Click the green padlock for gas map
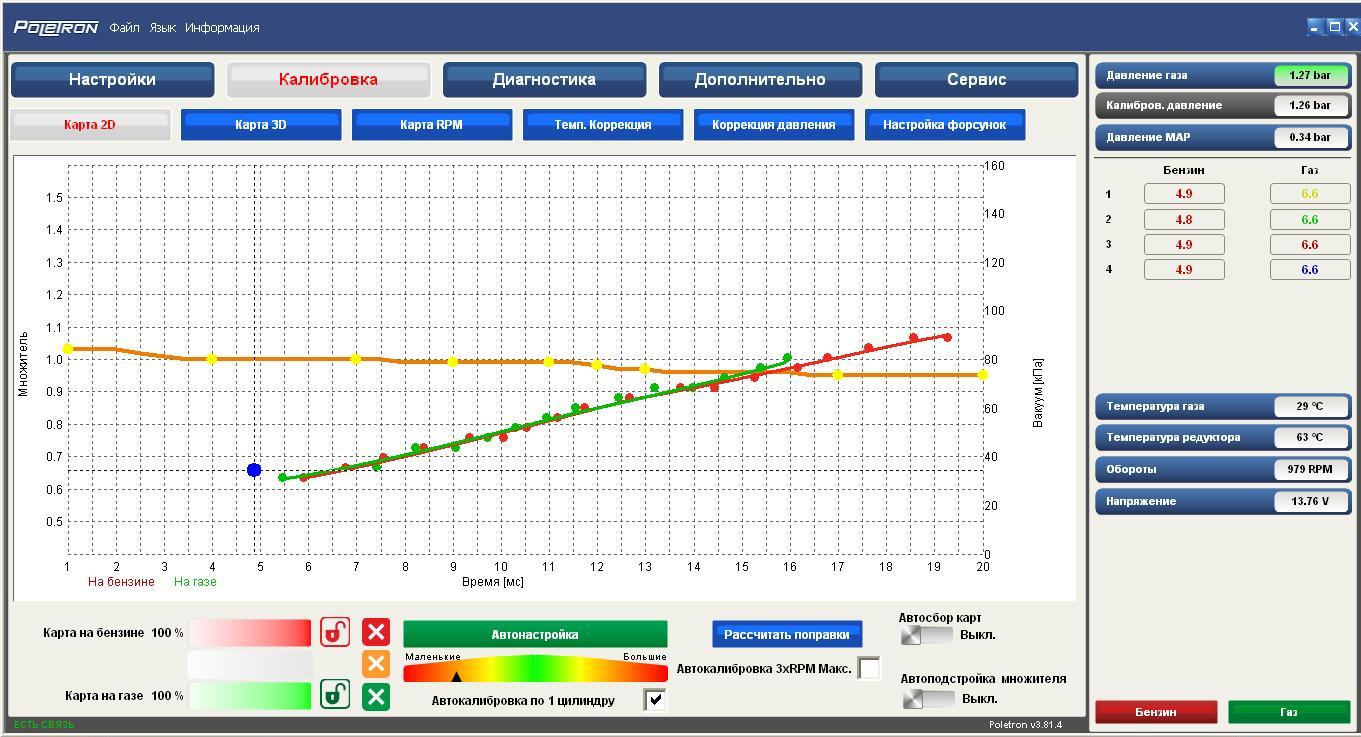This screenshot has width=1361, height=737. [x=335, y=695]
